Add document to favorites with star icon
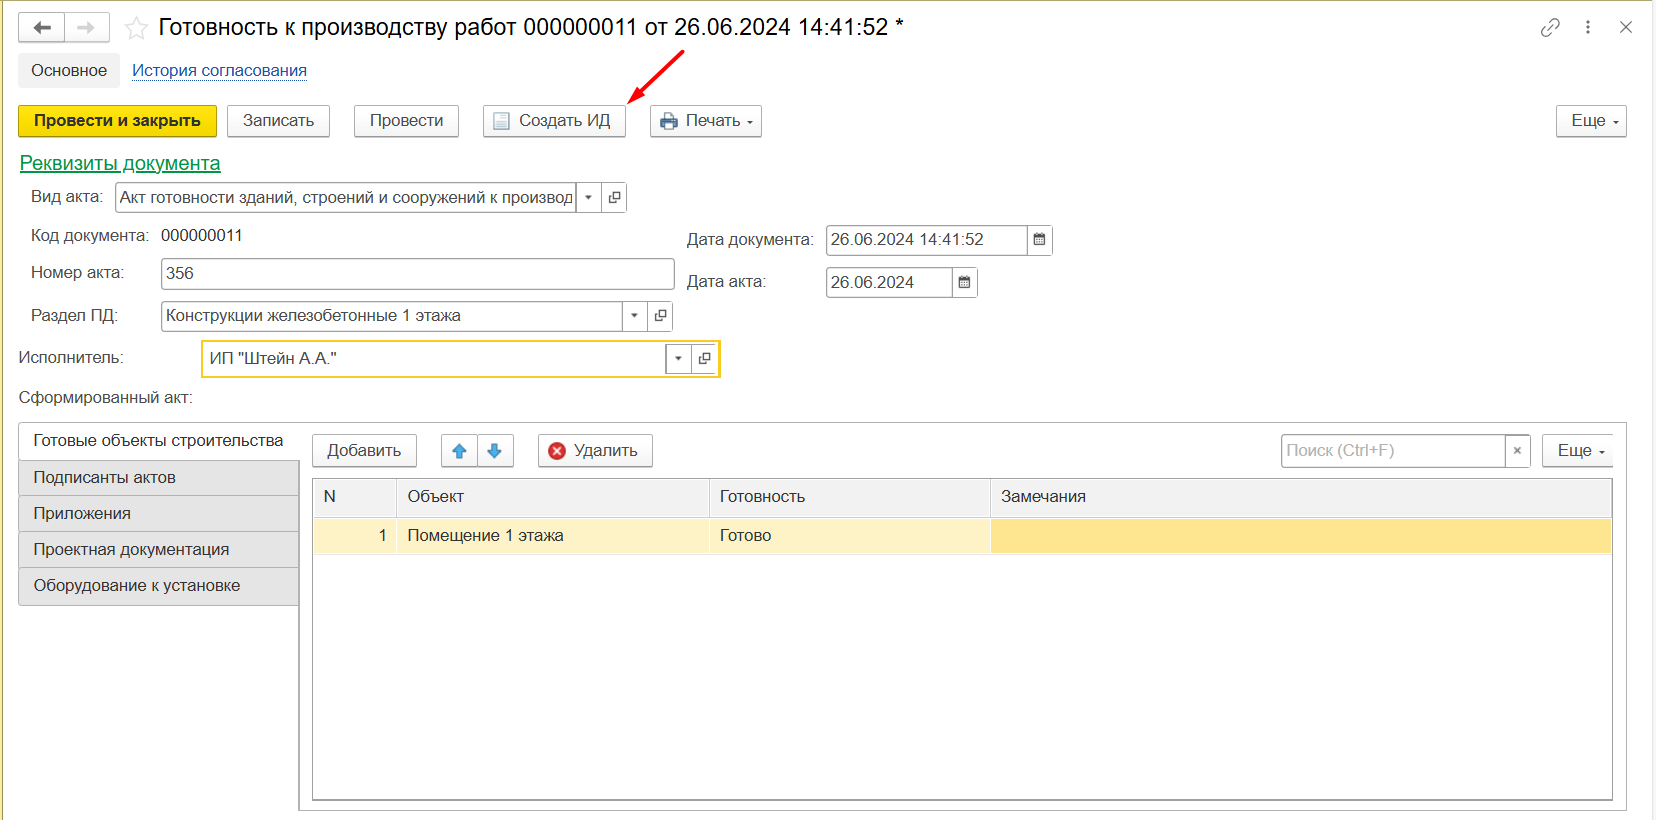 click(x=136, y=28)
